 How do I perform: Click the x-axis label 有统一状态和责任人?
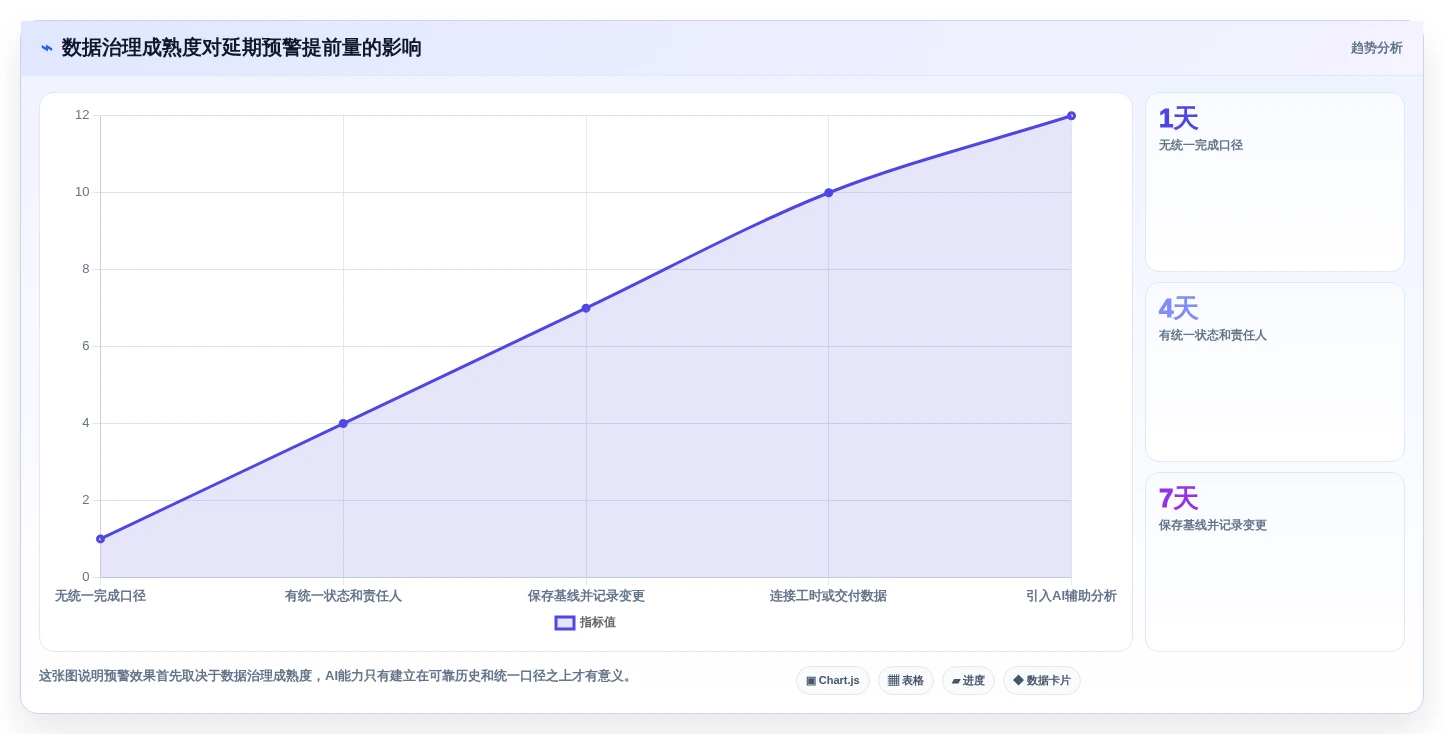343,596
